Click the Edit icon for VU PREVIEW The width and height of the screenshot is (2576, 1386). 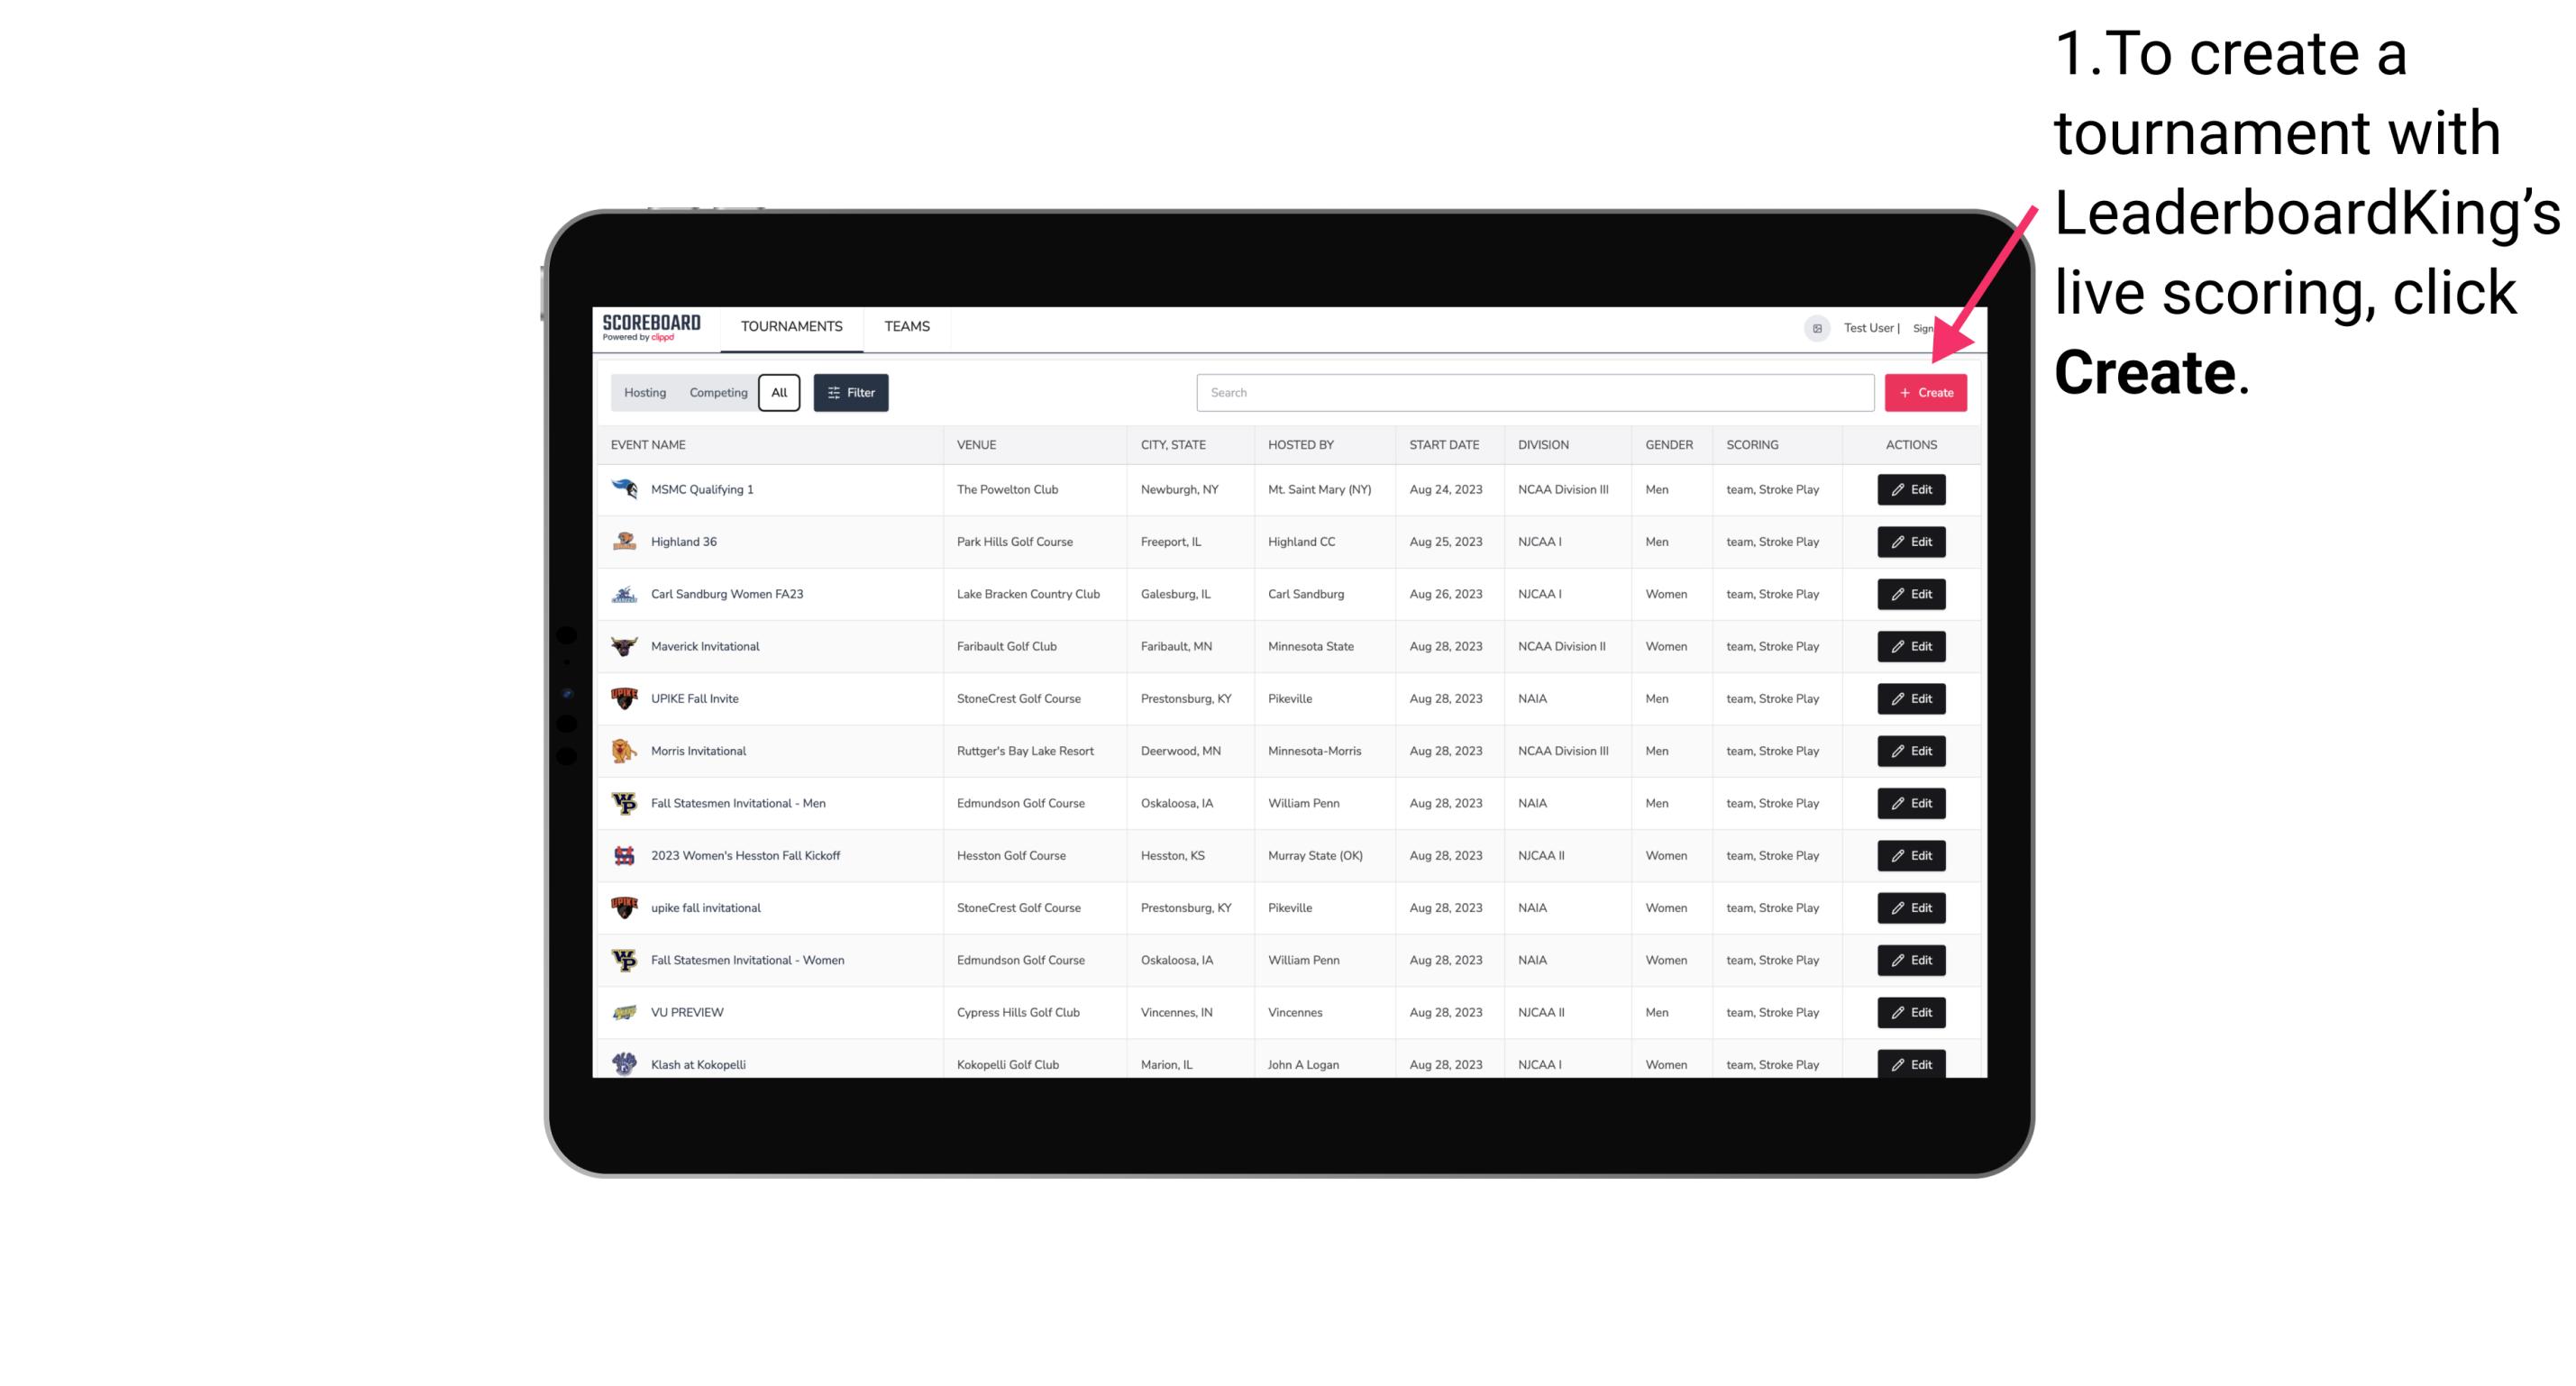pos(1912,1012)
